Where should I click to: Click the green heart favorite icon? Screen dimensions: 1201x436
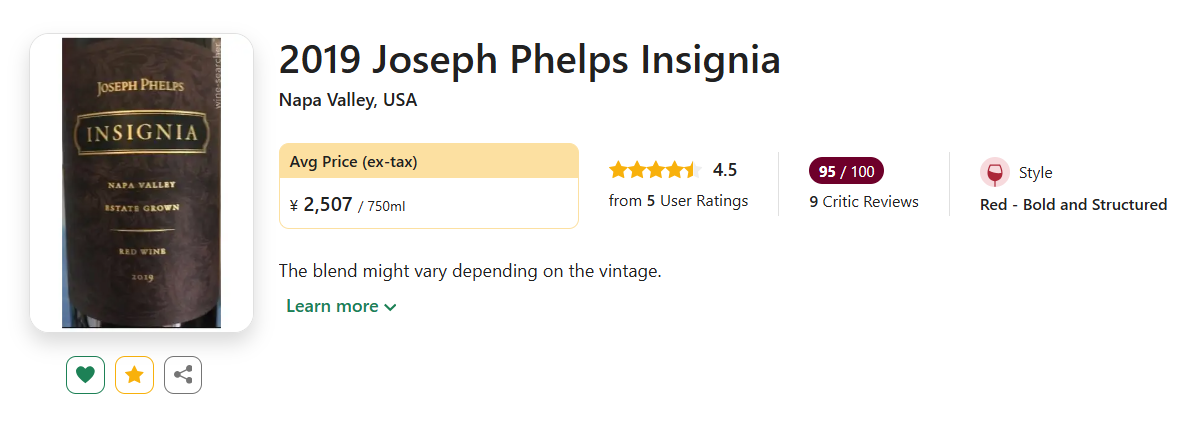(85, 375)
